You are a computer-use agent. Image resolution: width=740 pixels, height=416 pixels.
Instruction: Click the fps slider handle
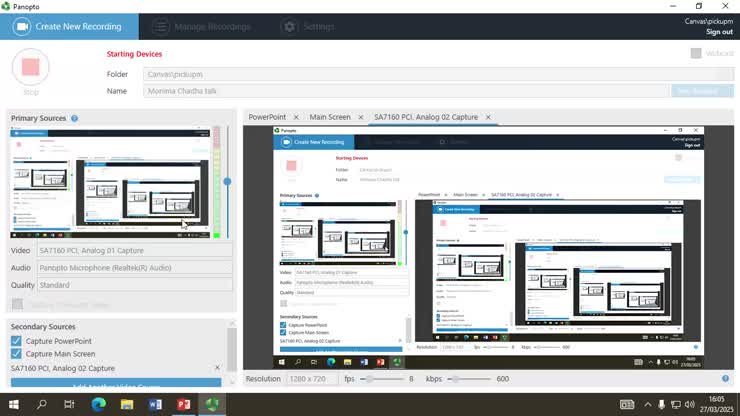[370, 379]
